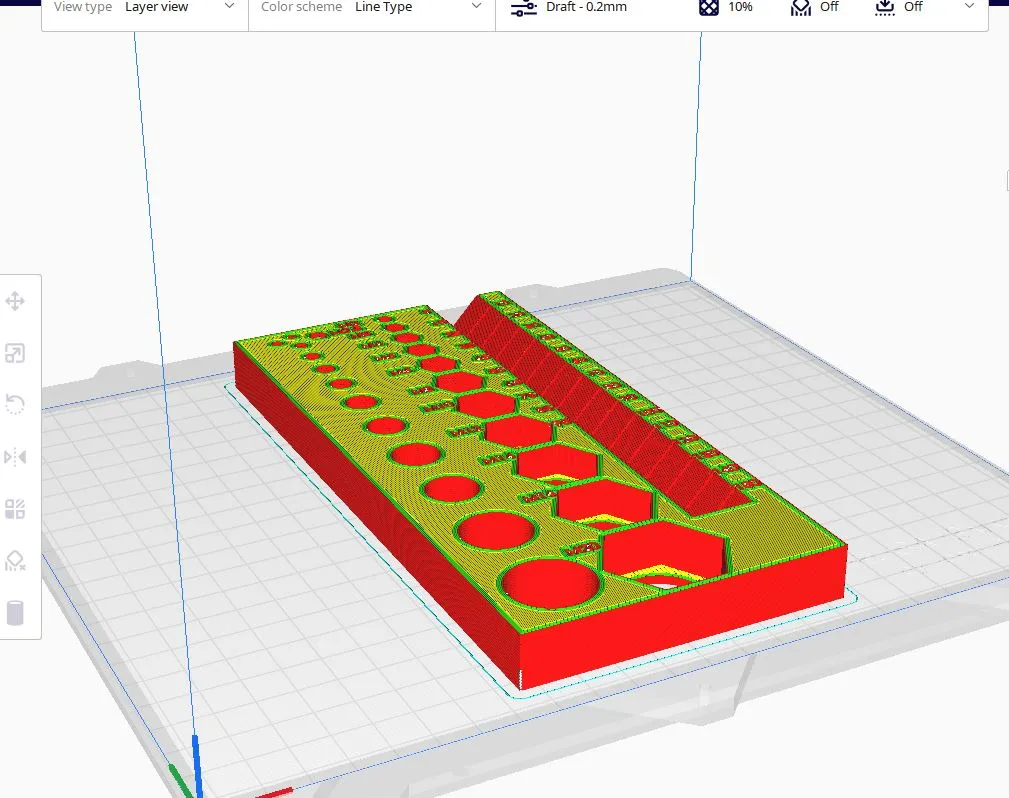Click the cylinder icon in left toolbar
Viewport: 1009px width, 798px height.
pos(15,613)
